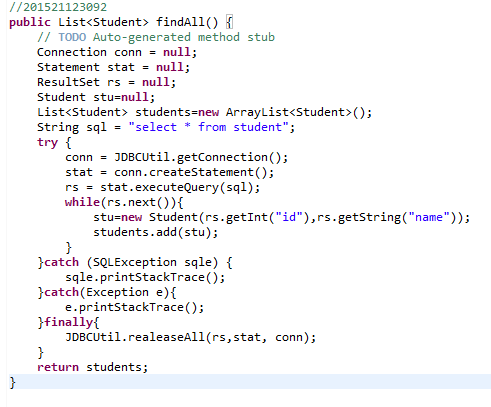Click the line "Statement stat = null;"
The height and width of the screenshot is (407, 491).
(113, 67)
